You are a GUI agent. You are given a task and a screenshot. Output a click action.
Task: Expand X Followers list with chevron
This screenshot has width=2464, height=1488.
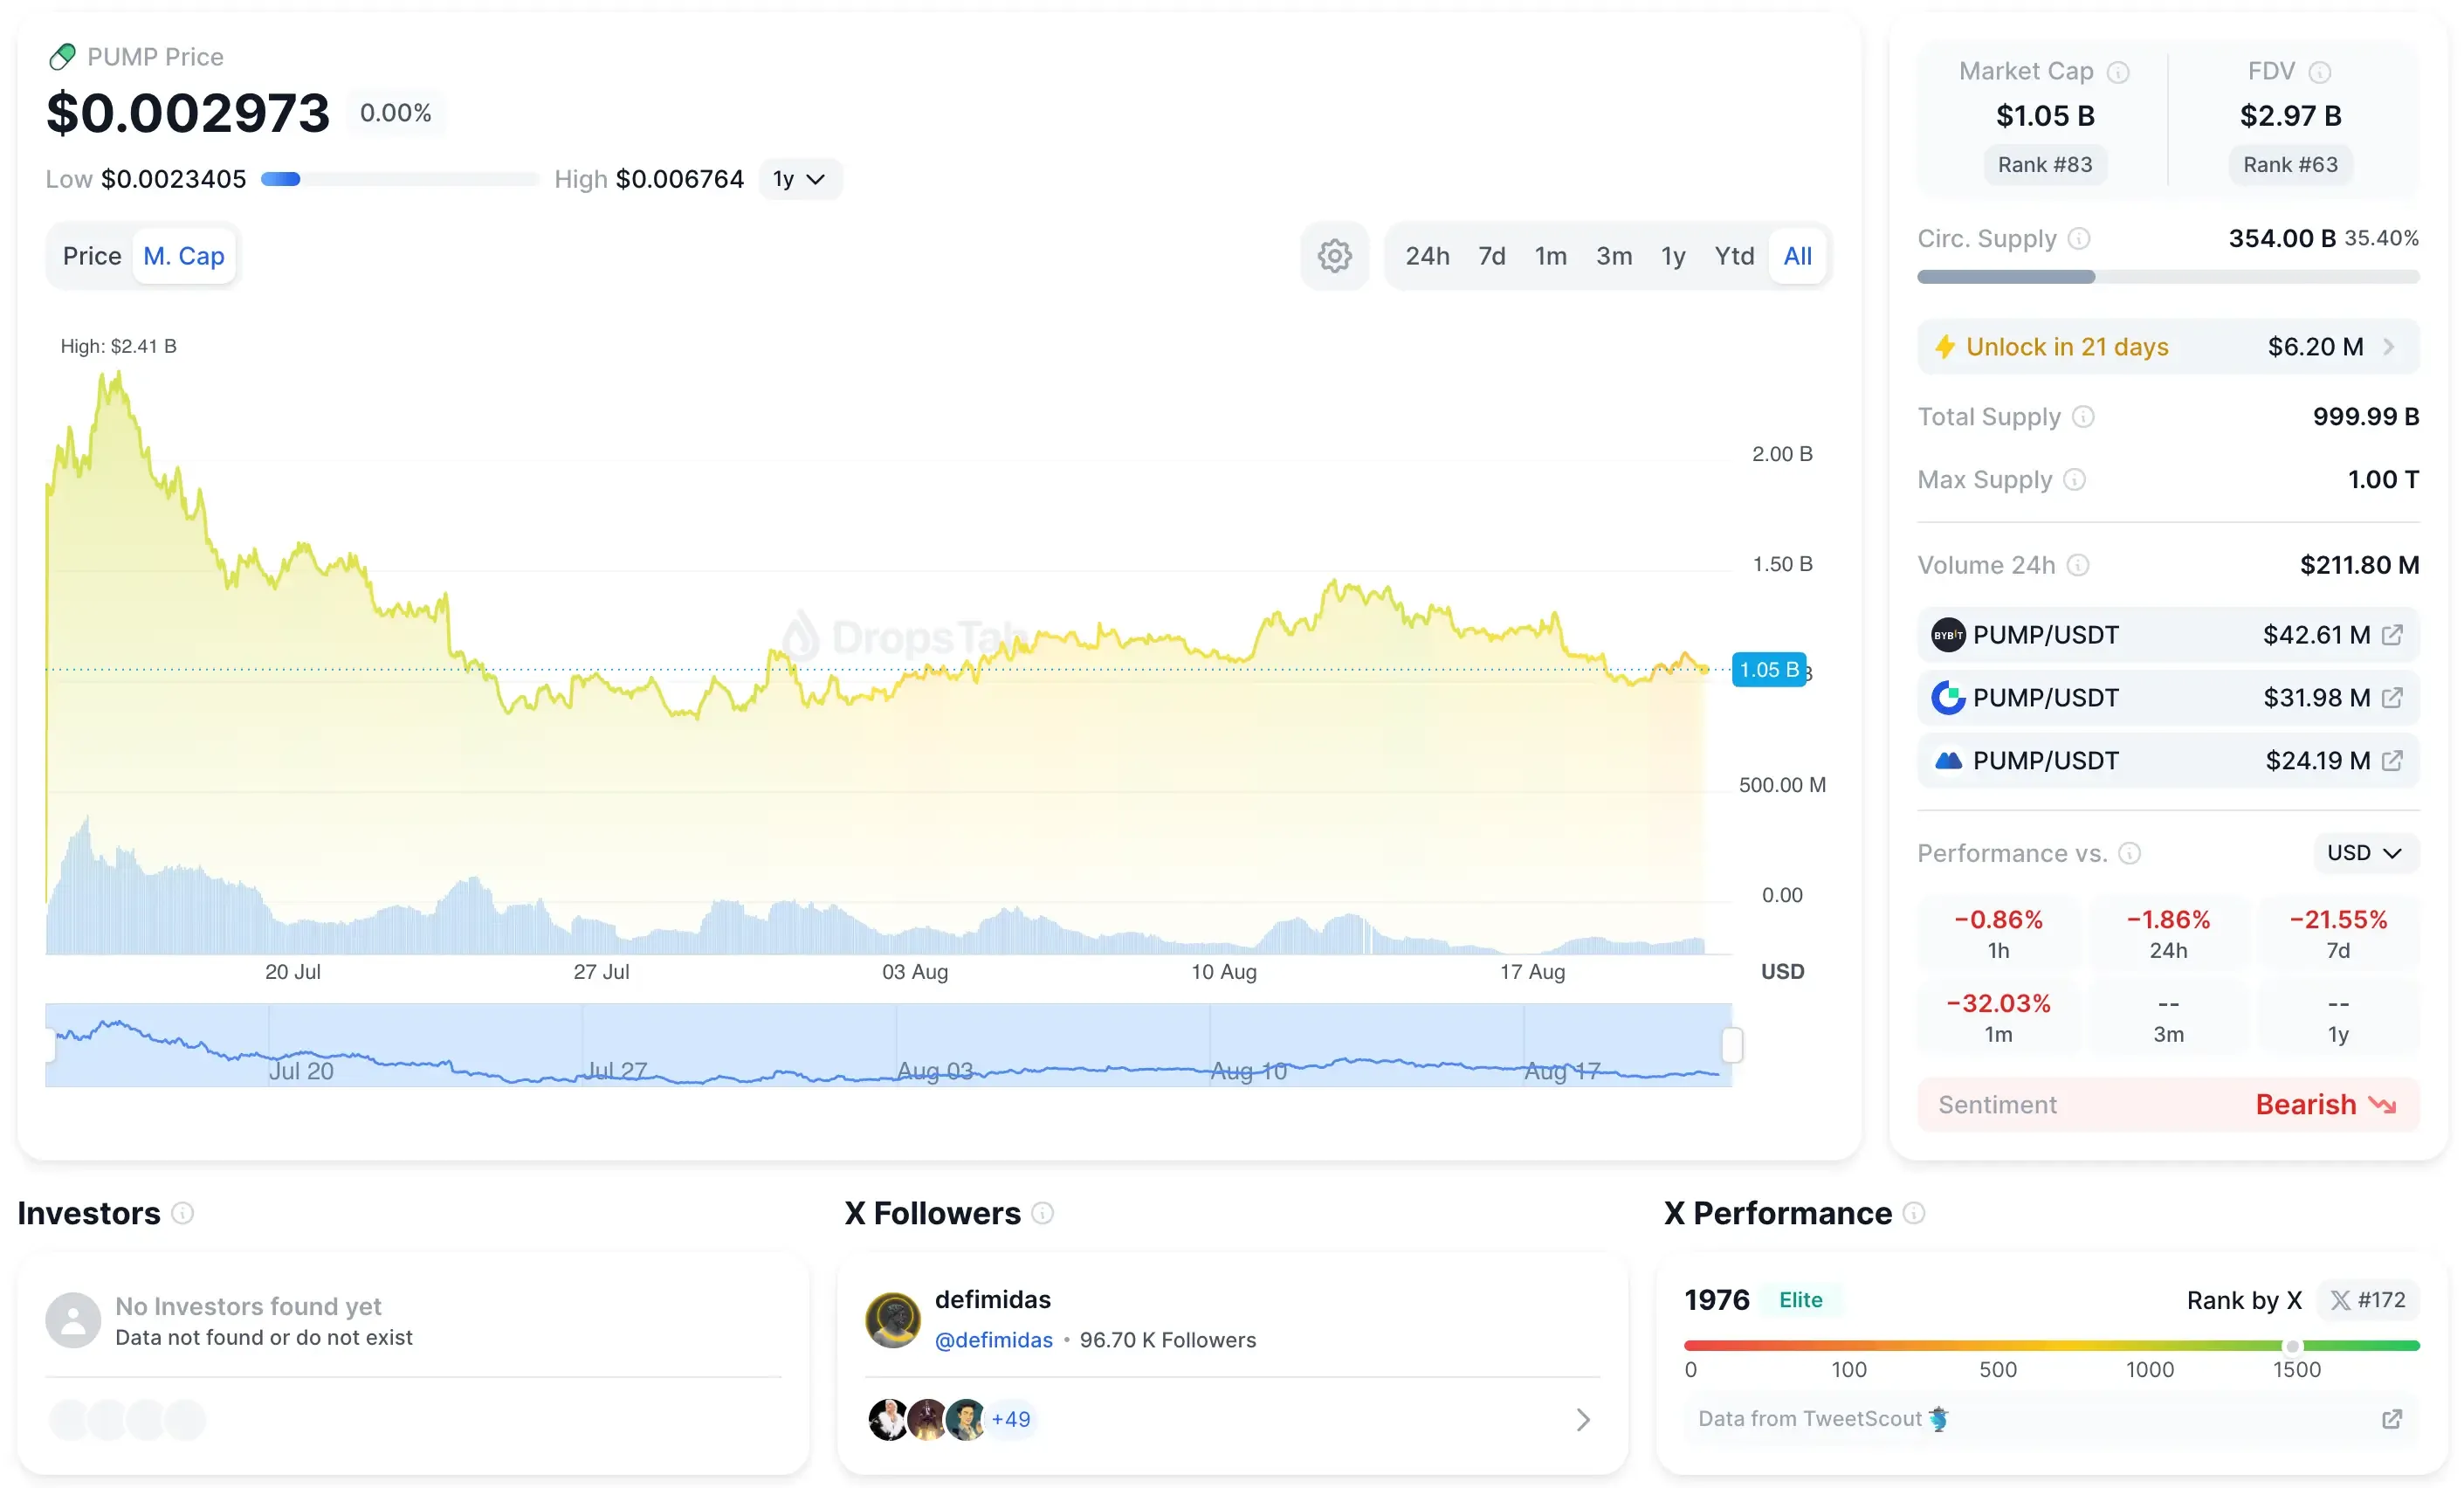(1582, 1419)
